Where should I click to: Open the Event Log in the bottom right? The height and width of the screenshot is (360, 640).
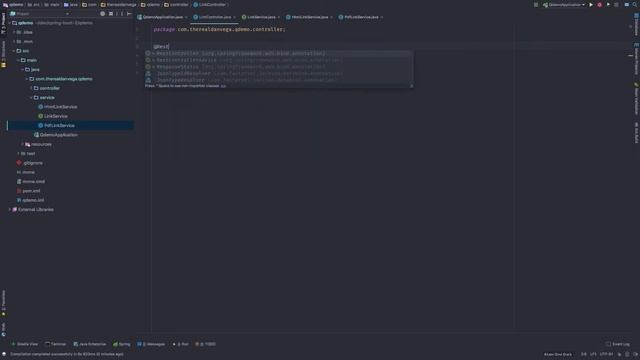[618, 344]
